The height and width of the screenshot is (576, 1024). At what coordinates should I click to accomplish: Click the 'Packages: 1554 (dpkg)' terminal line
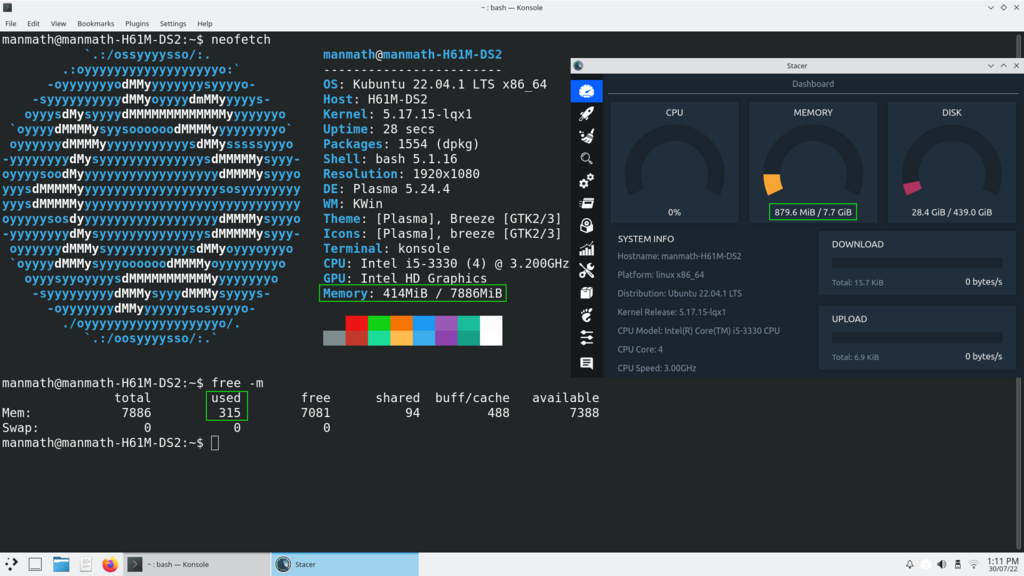[401, 144]
